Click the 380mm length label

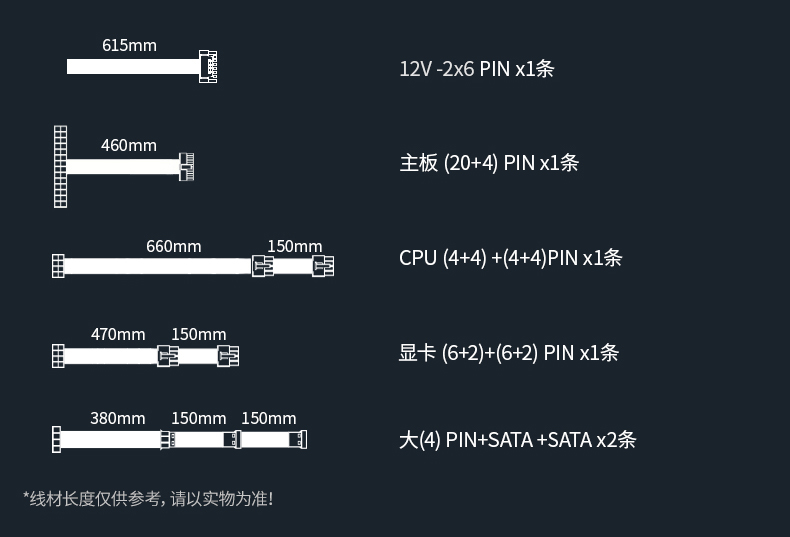(118, 418)
